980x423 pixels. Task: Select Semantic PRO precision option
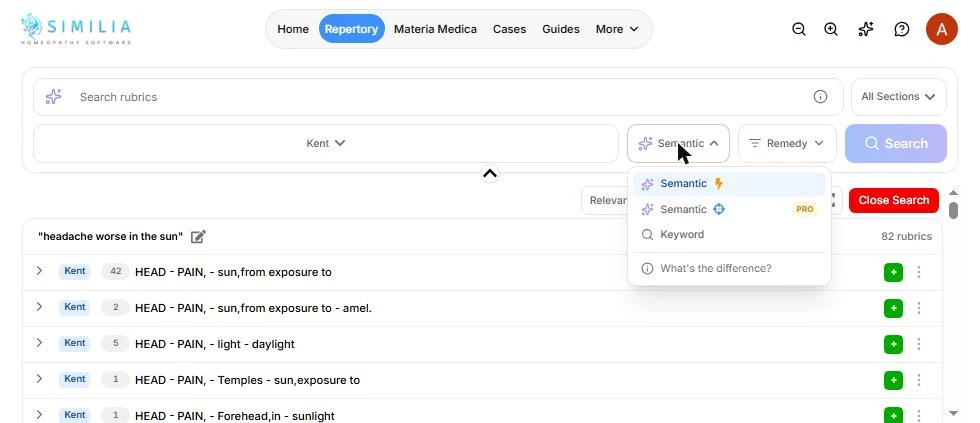(x=729, y=209)
